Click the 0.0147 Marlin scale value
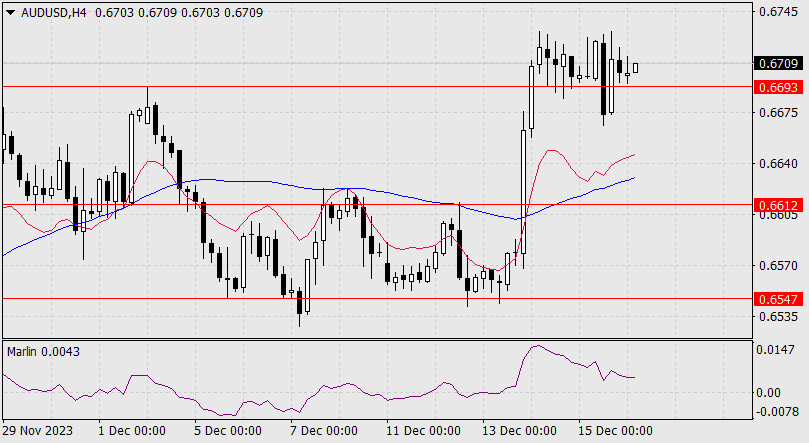 (x=775, y=350)
